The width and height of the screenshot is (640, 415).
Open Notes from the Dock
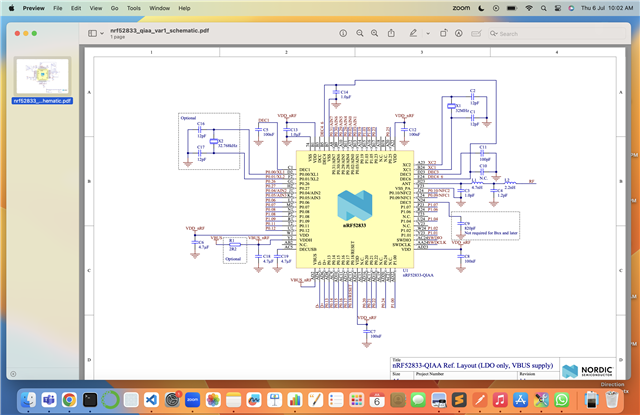(x=233, y=400)
